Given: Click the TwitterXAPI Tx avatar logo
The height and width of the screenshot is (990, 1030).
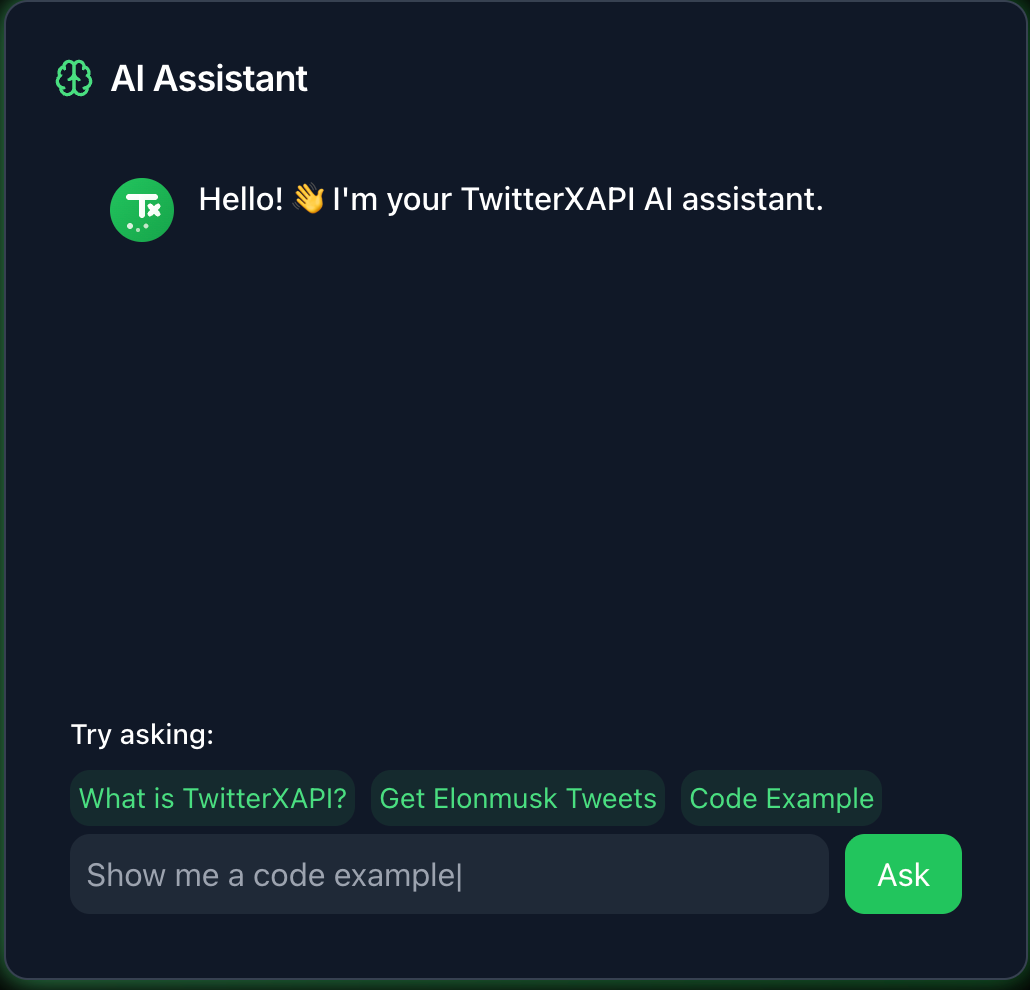Looking at the screenshot, I should (142, 210).
